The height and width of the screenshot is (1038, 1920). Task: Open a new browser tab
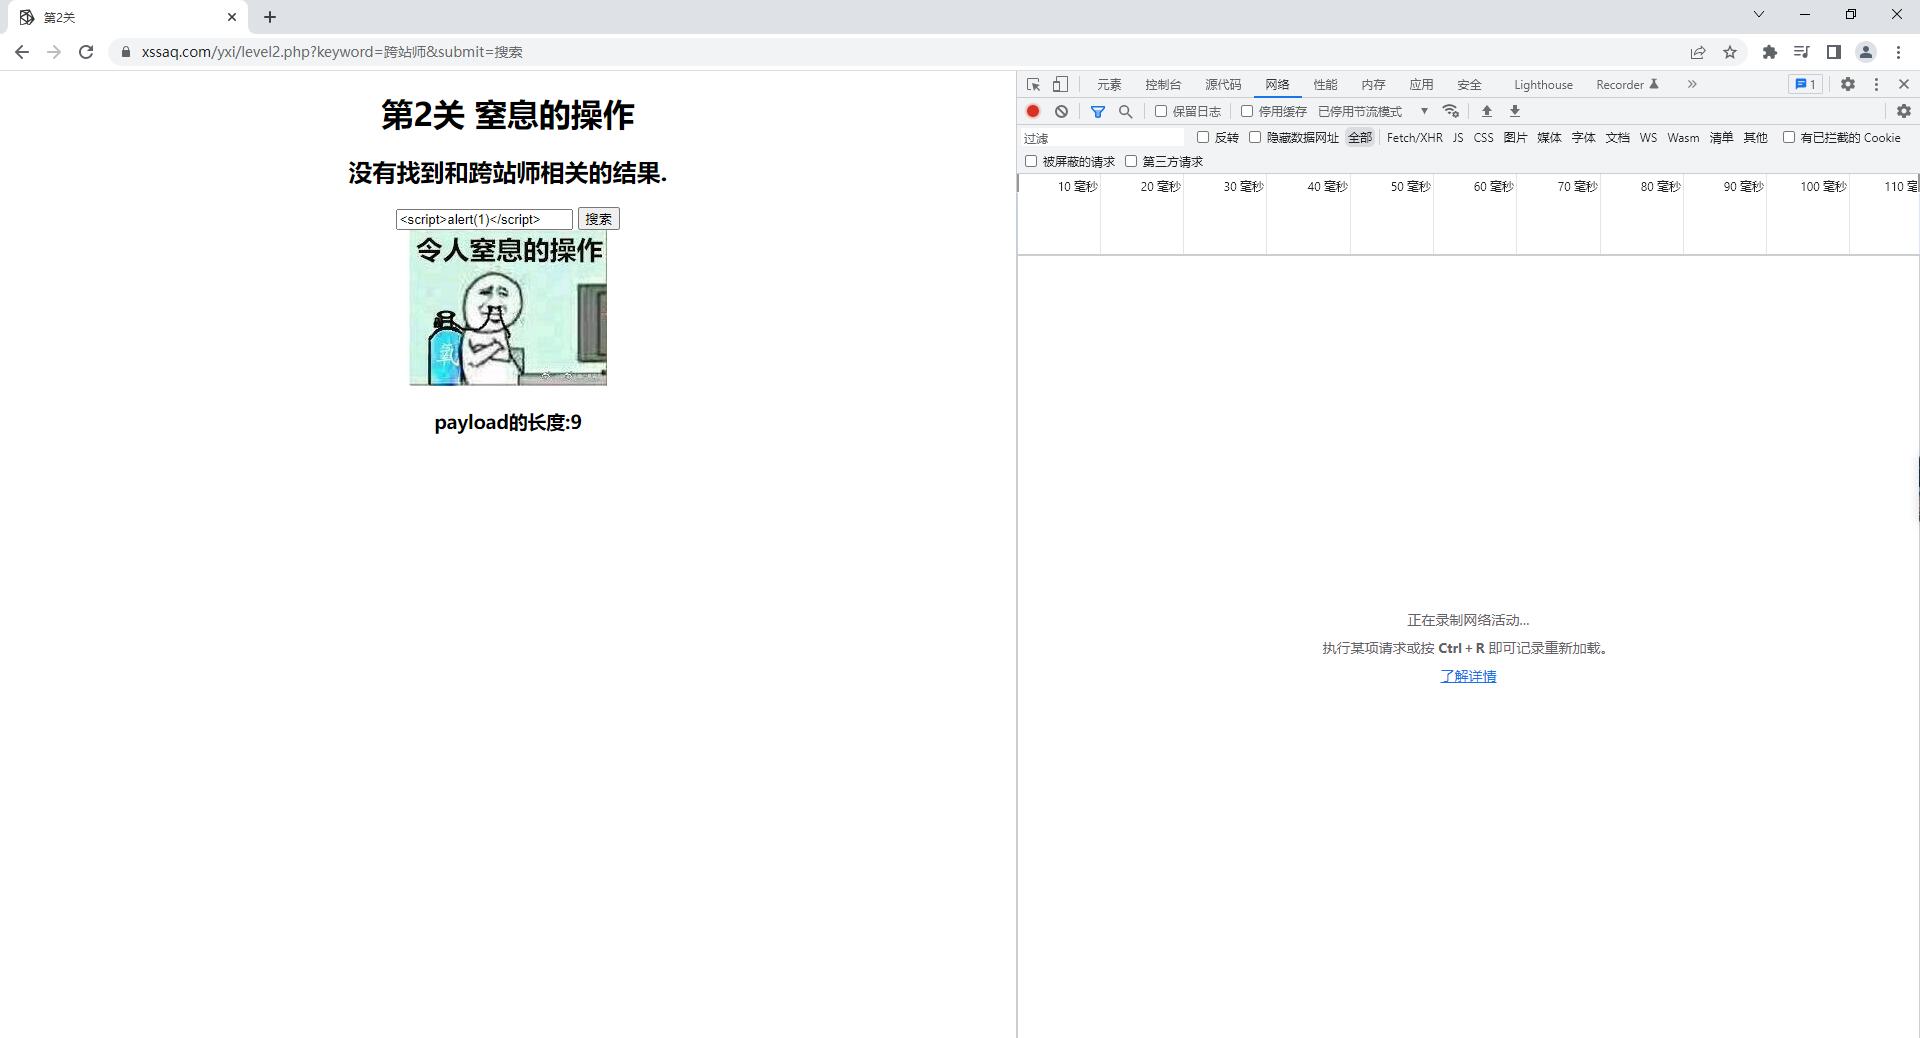click(x=270, y=17)
